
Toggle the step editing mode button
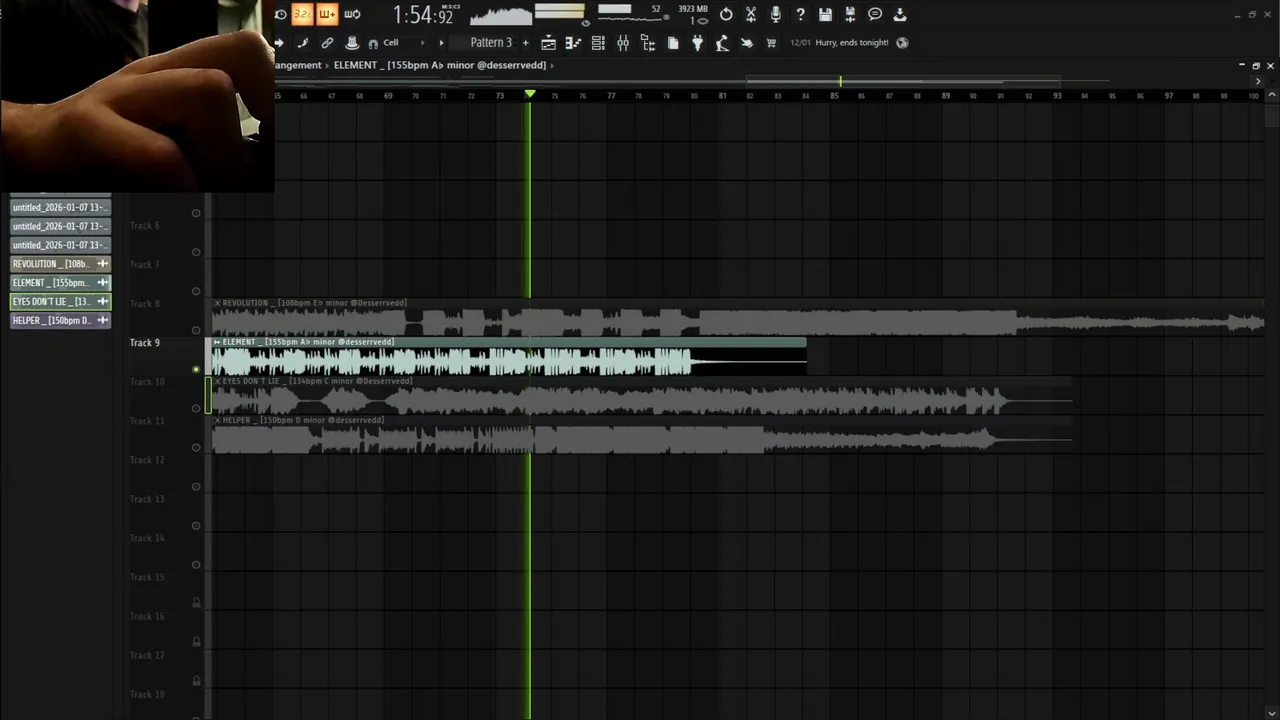click(327, 14)
